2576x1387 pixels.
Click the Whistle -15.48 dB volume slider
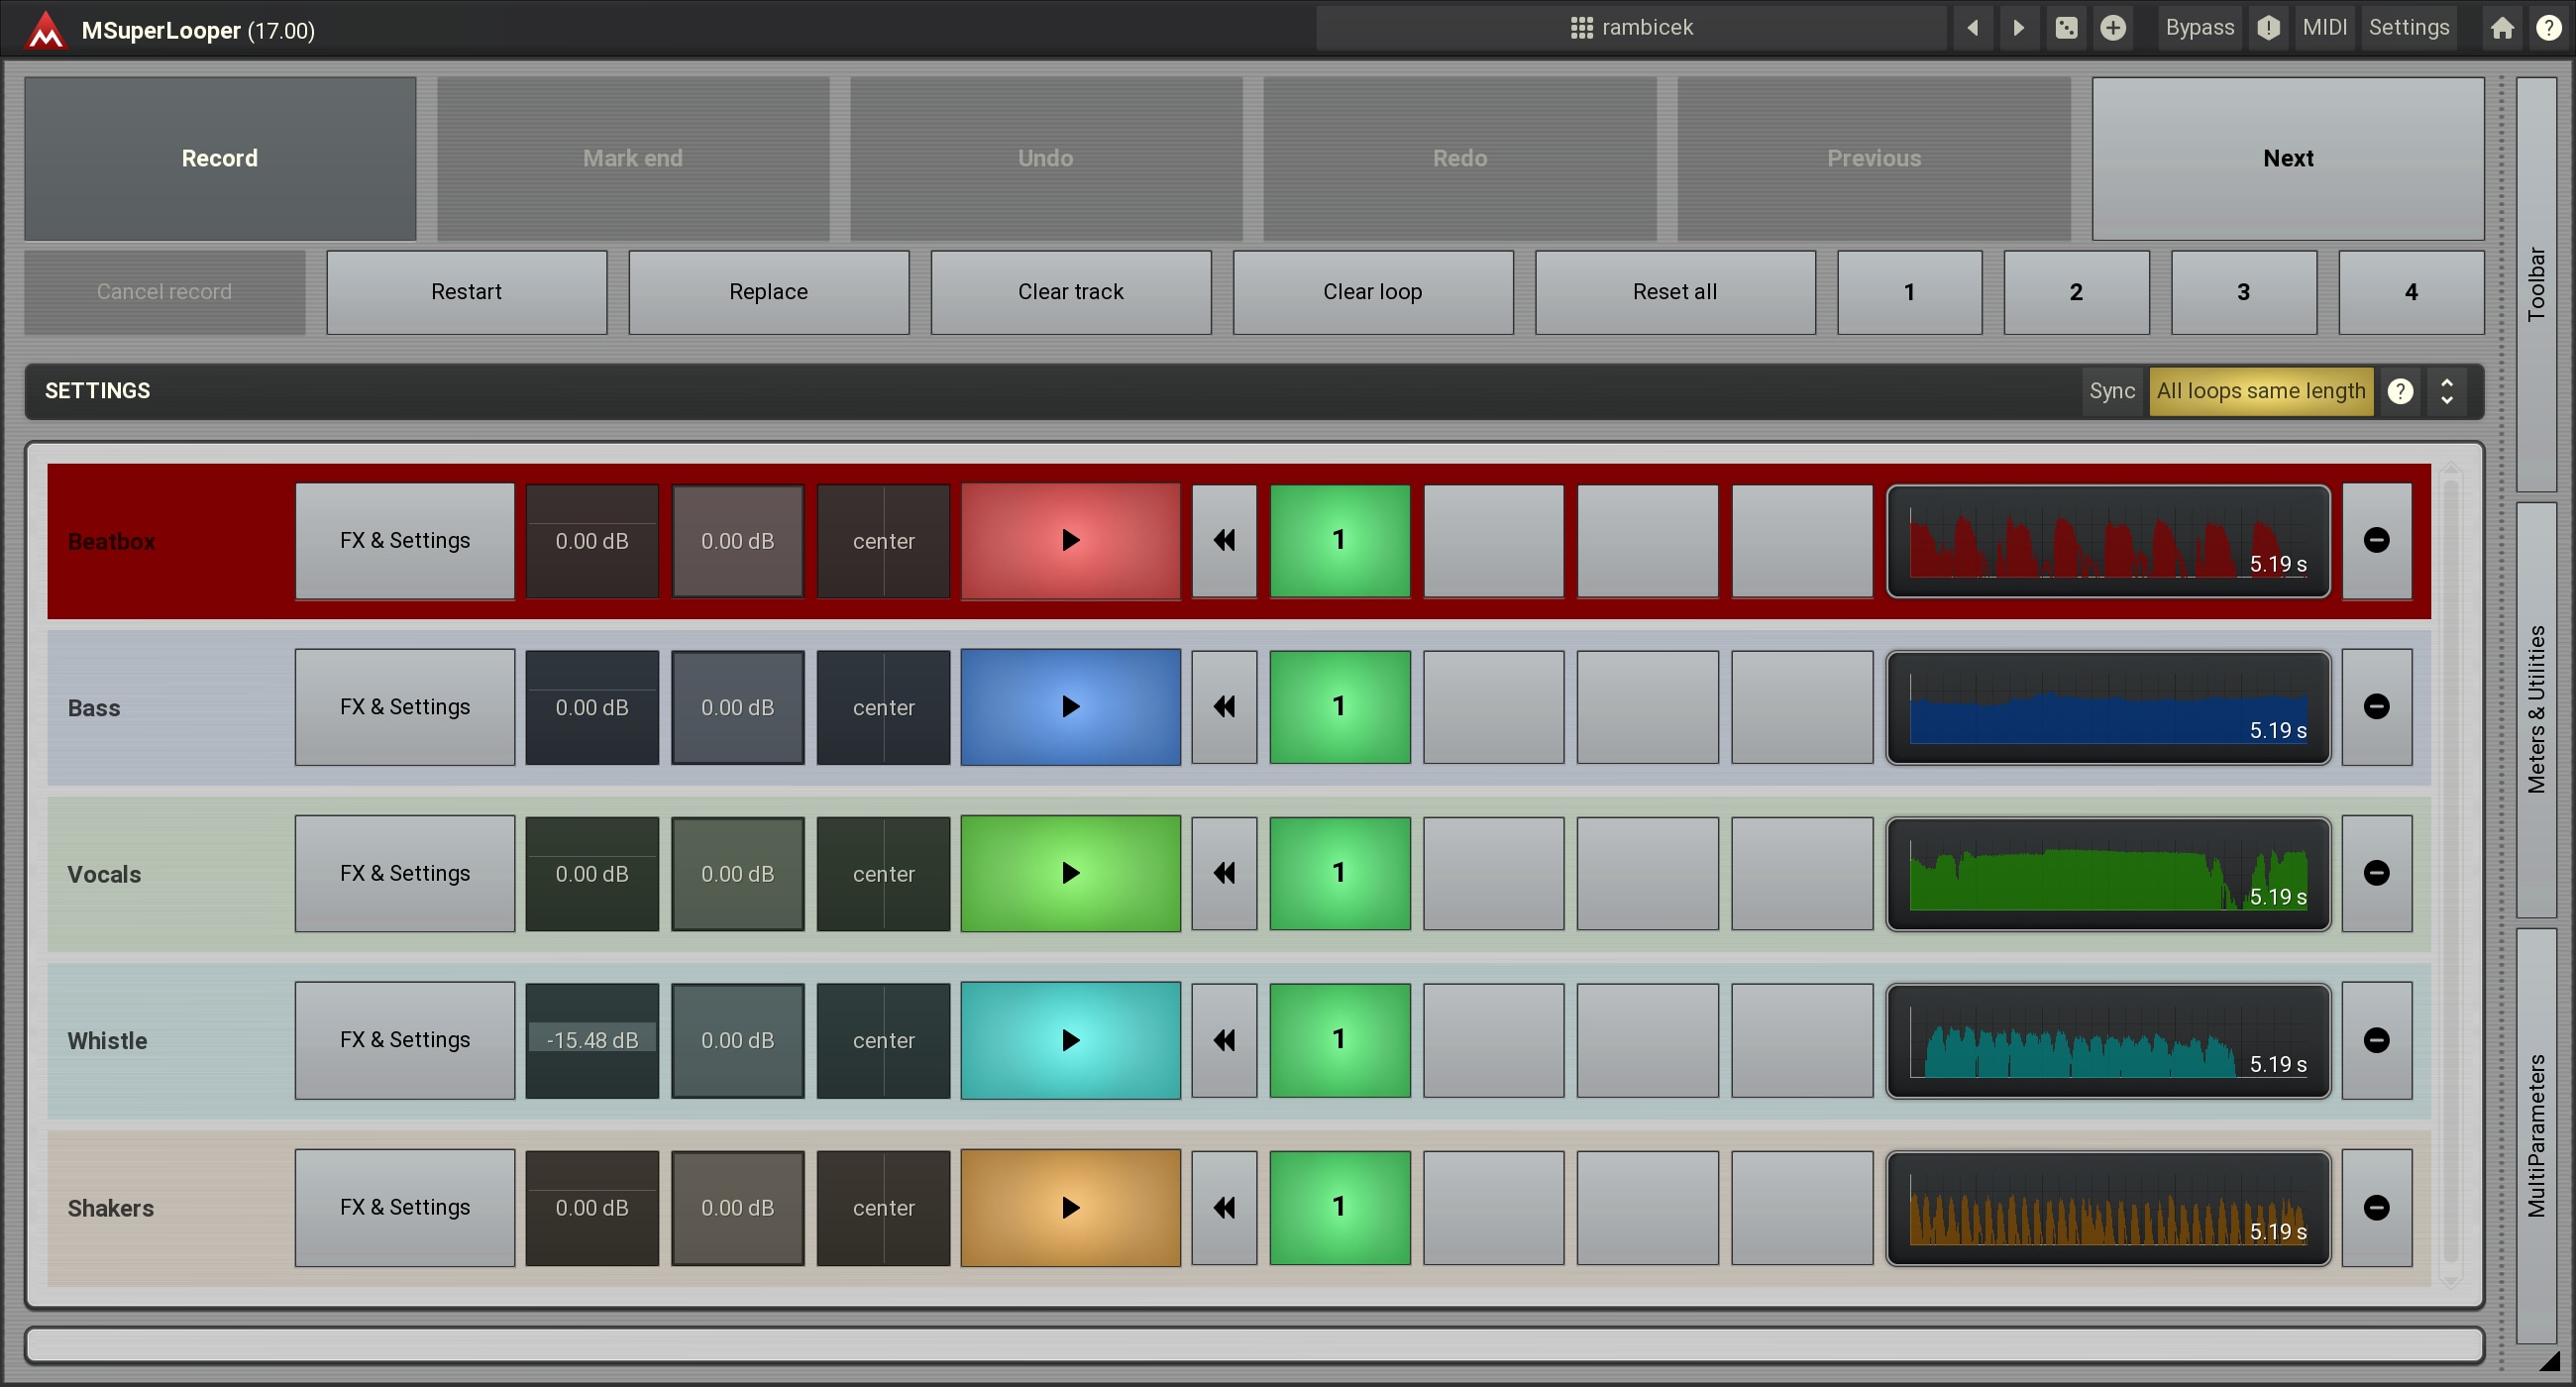(592, 1040)
